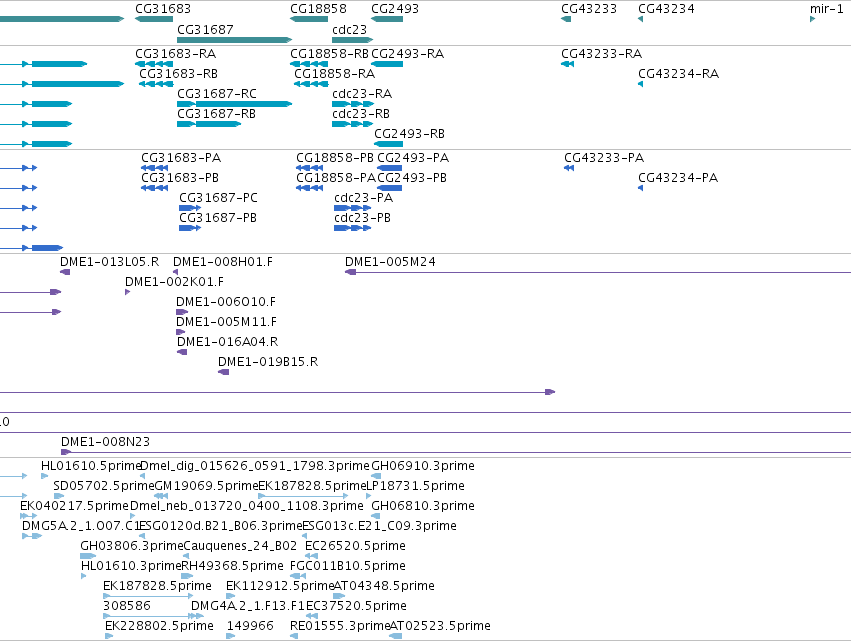Open the CG31683-RA transcript label
This screenshot has width=851, height=641.
175,54
